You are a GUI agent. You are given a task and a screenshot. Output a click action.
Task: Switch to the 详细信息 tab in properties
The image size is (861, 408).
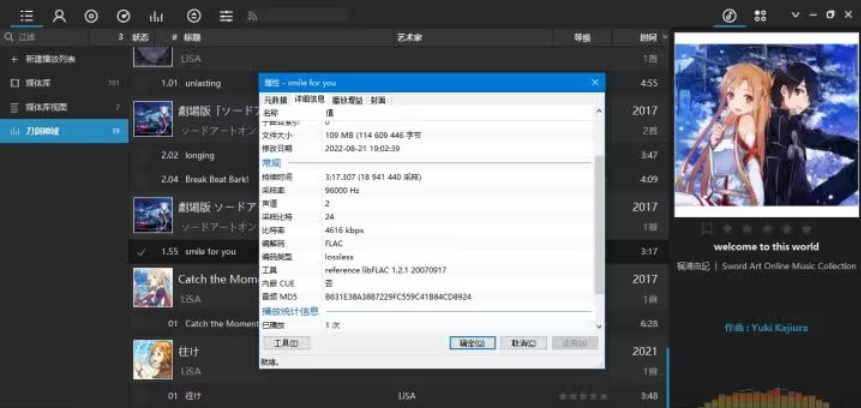pyautogui.click(x=310, y=99)
